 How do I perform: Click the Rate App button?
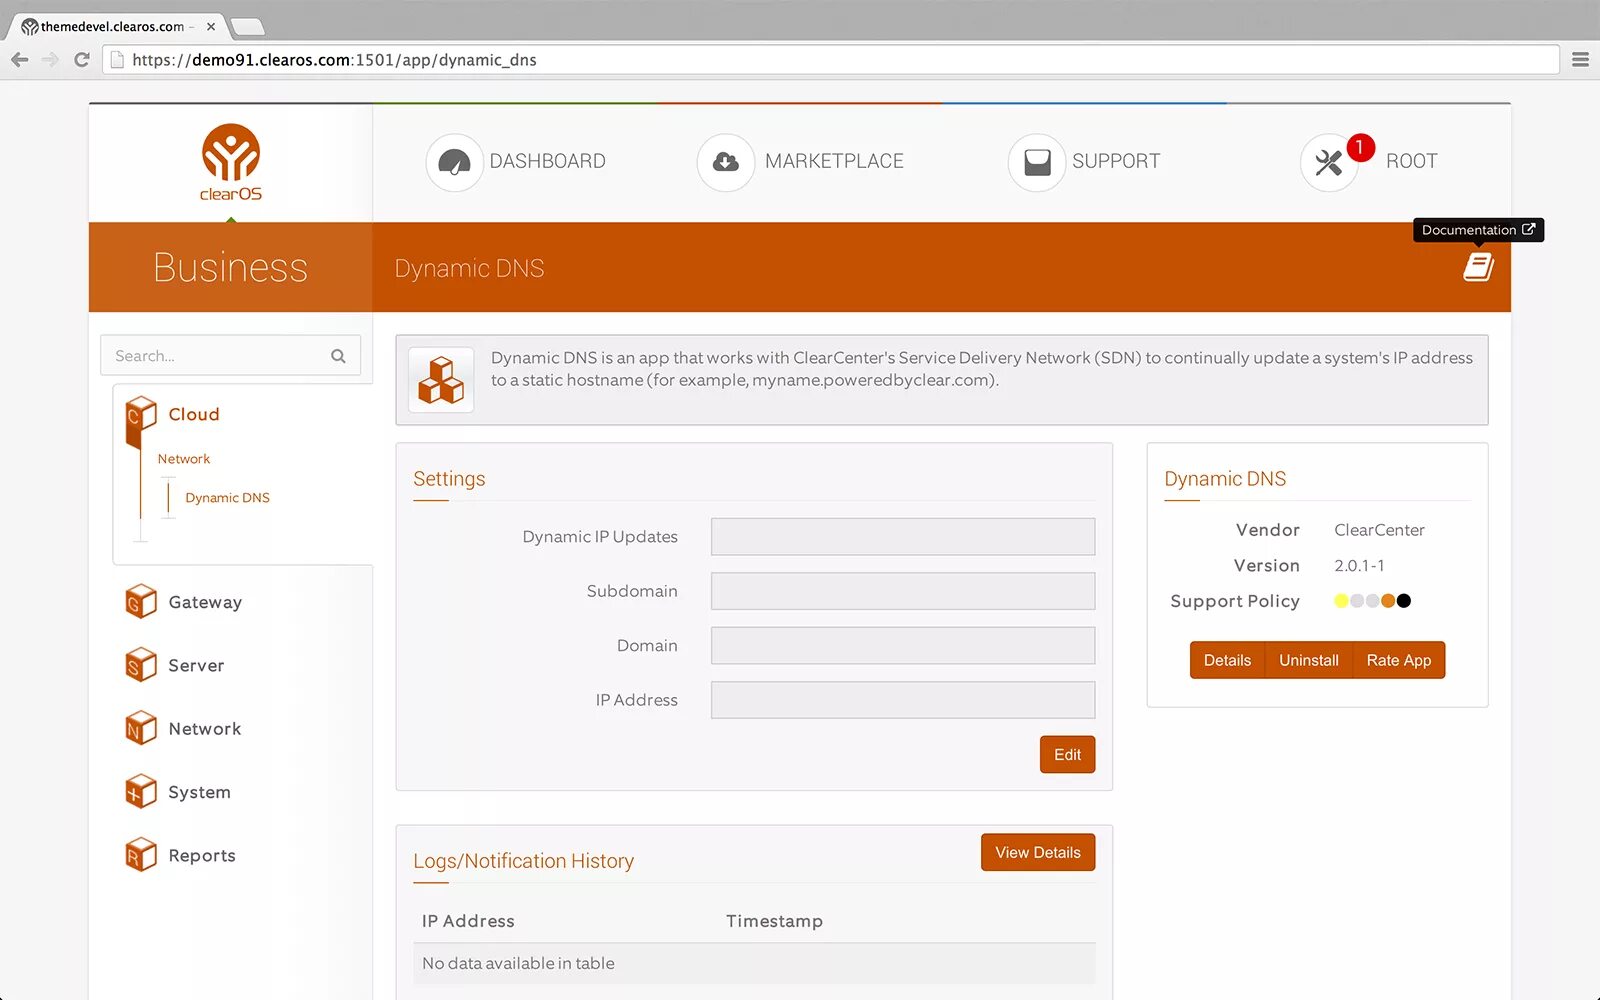point(1398,660)
